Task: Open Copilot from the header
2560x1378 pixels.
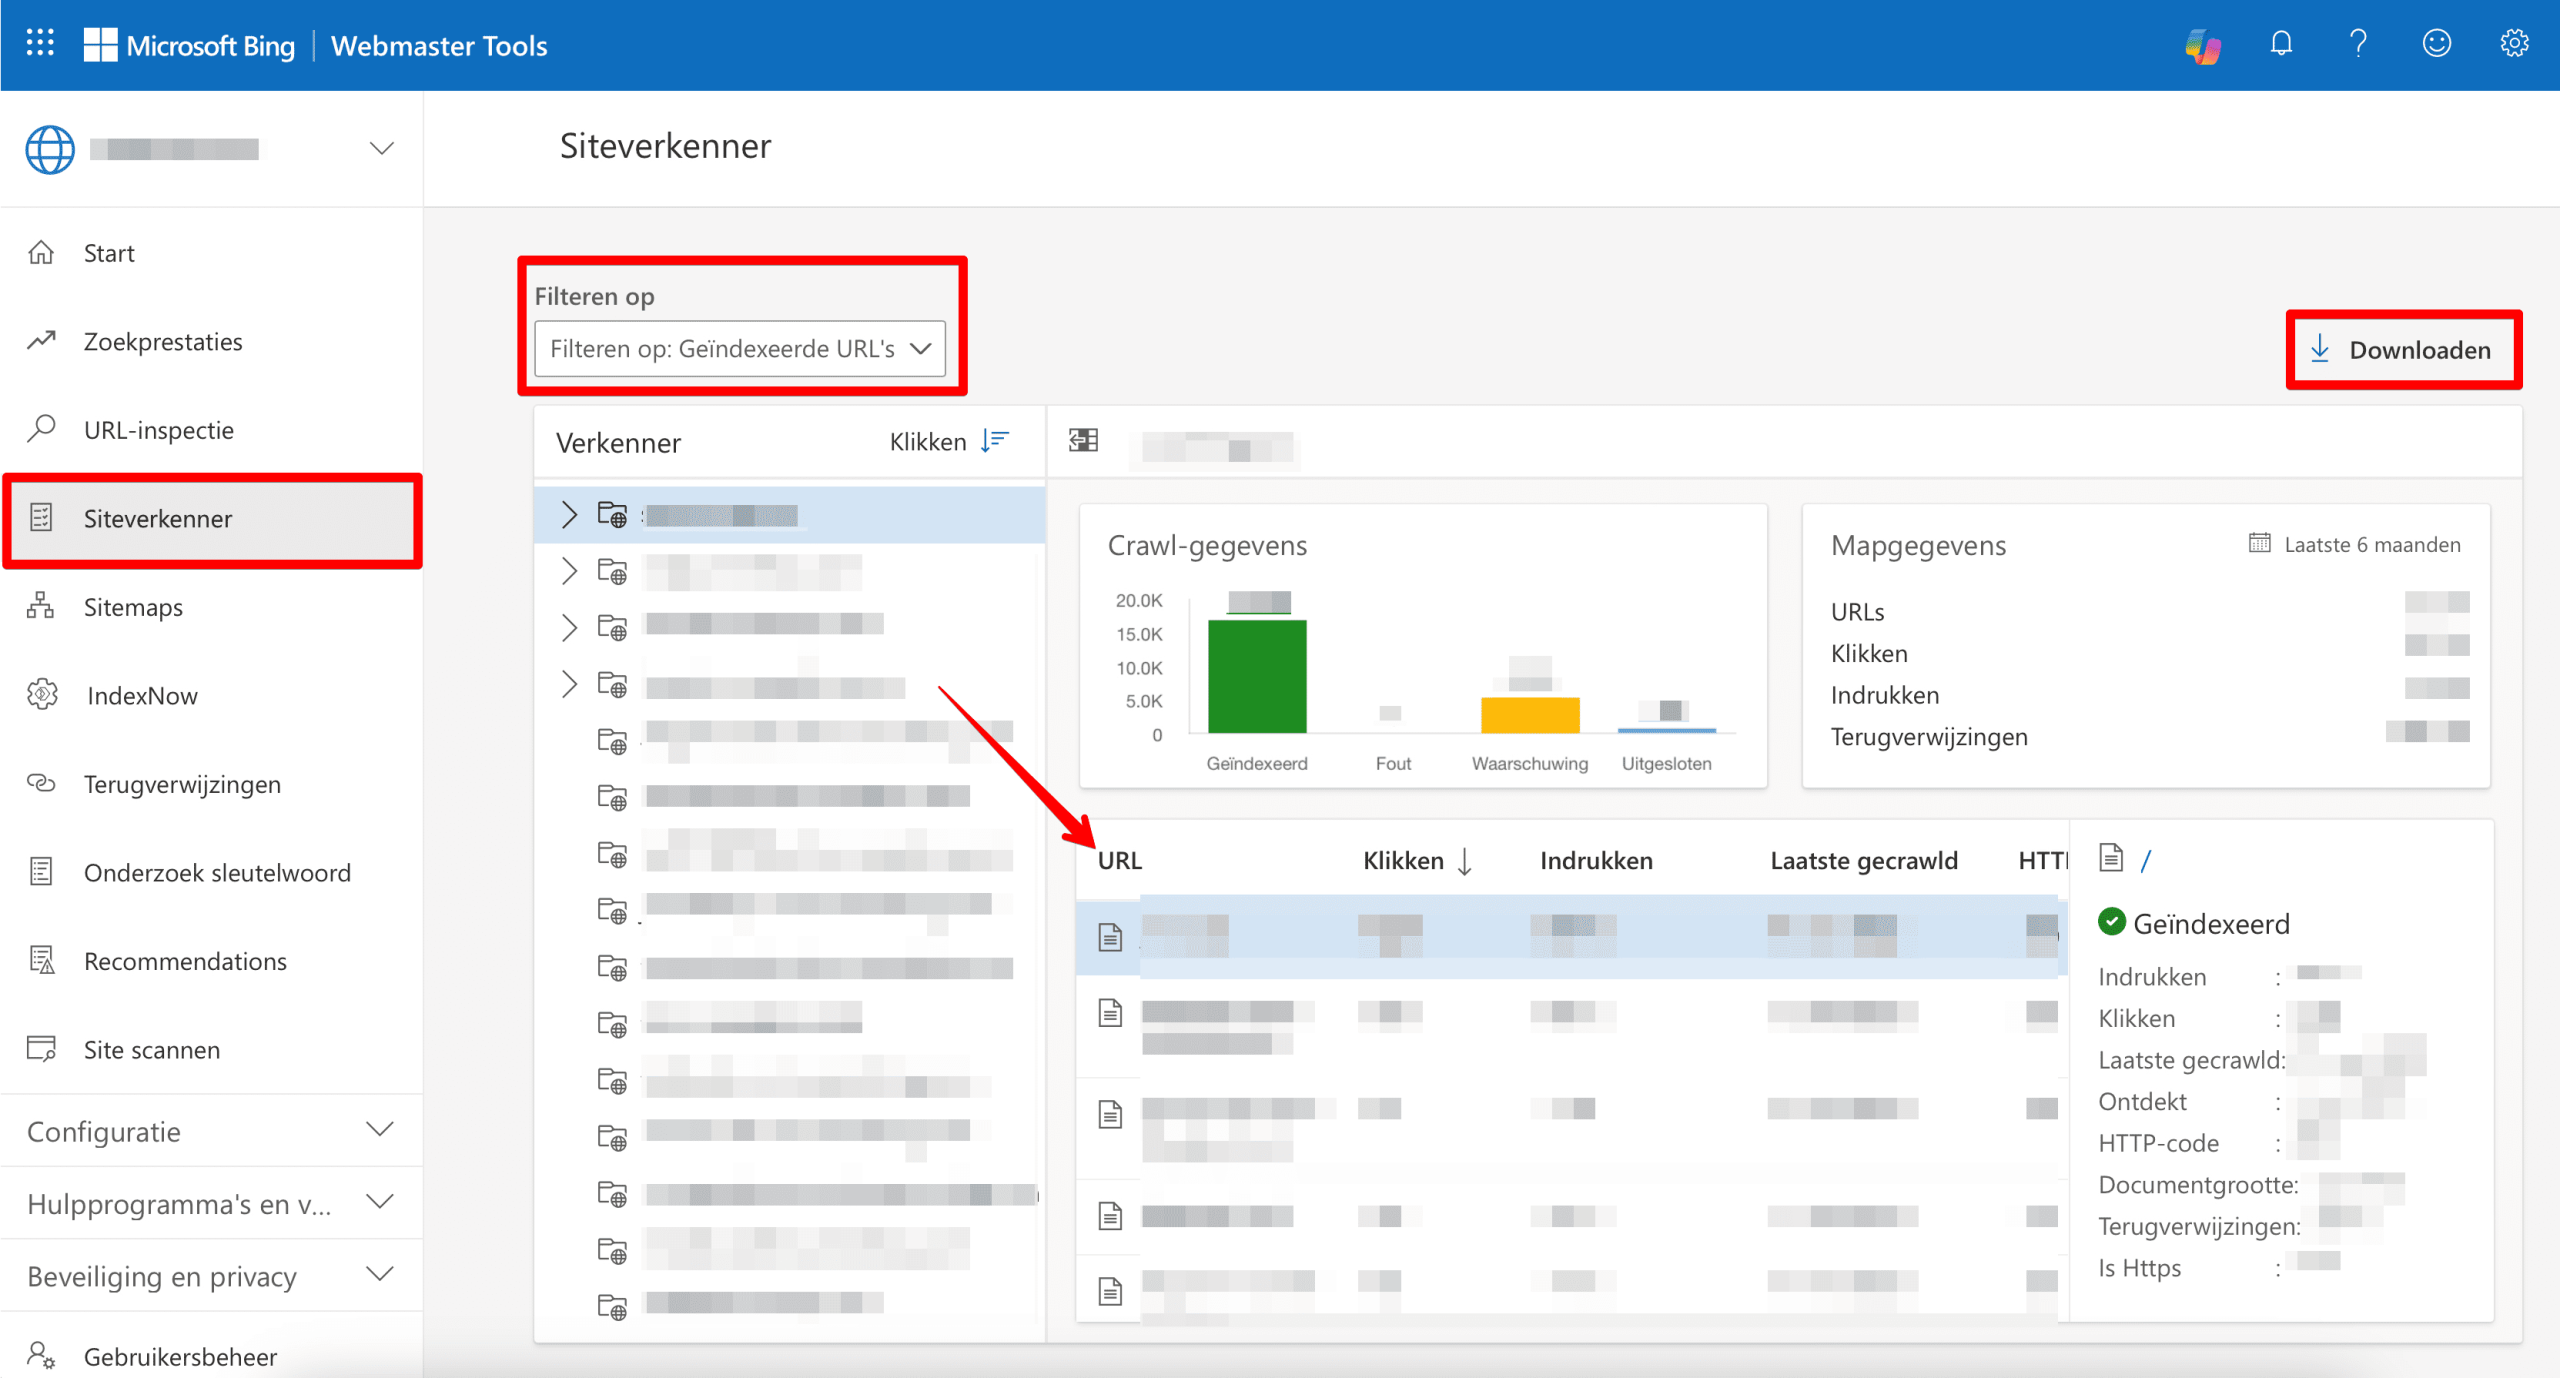Action: point(2202,45)
